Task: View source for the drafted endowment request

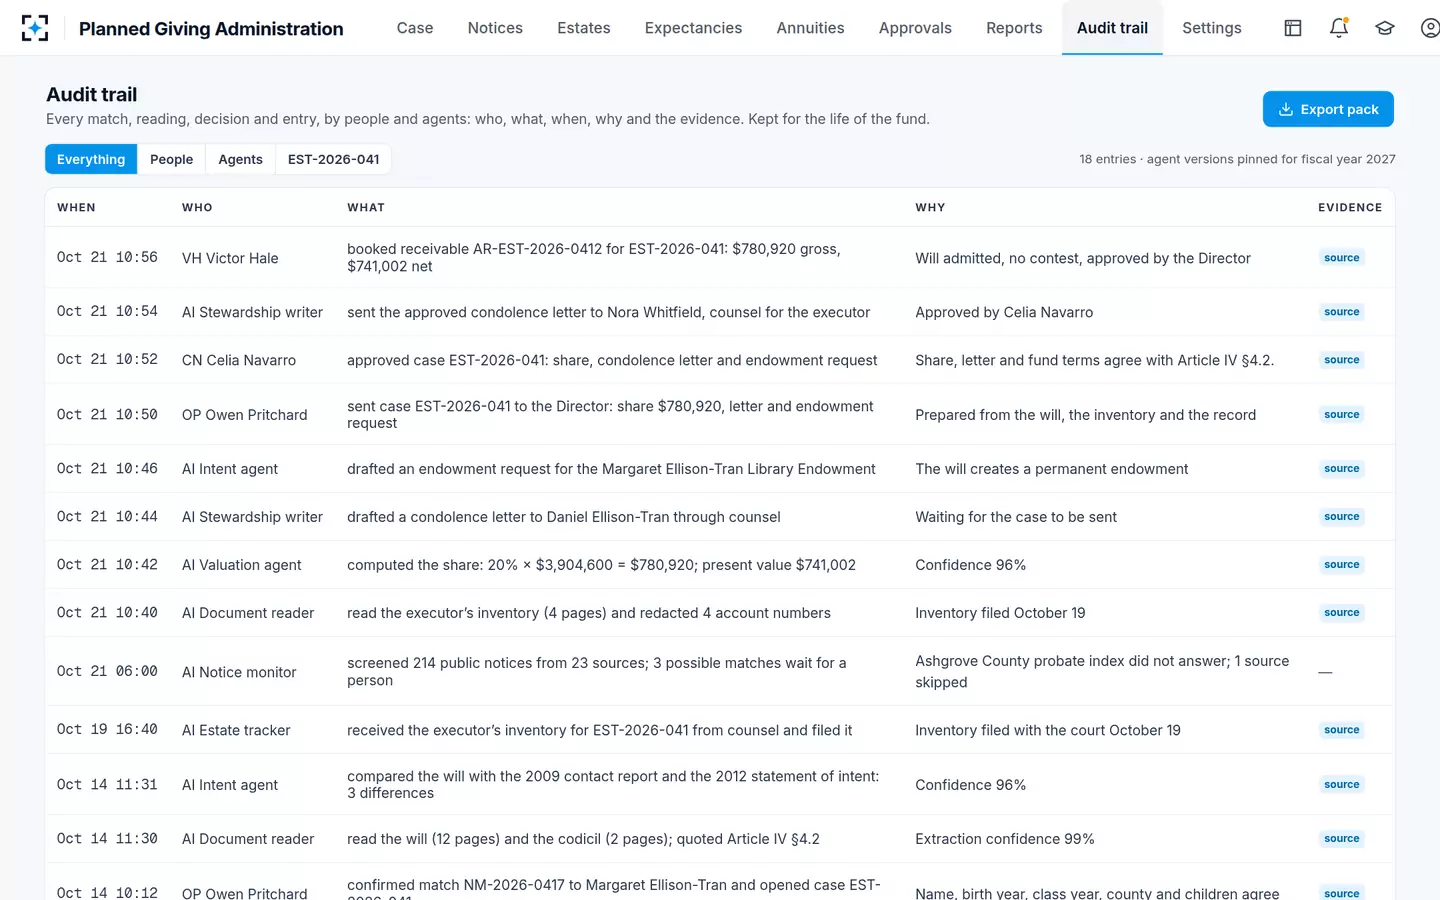Action: coord(1341,468)
